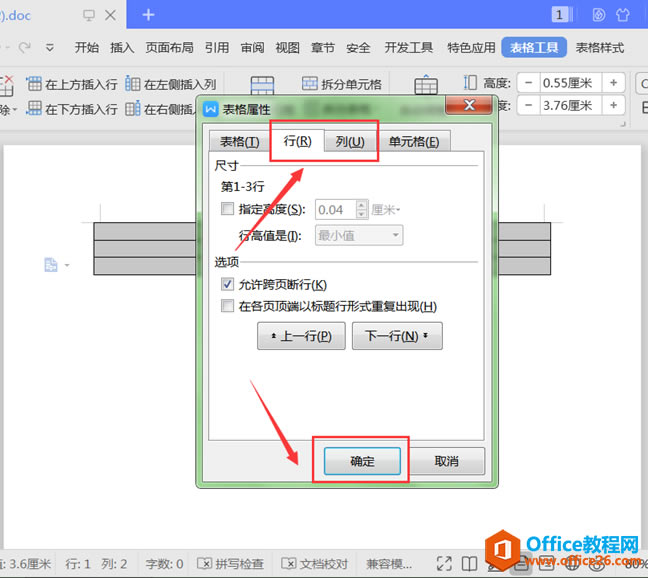This screenshot has height=578, width=648.
Task: Enable the 指定高度(S) checkbox
Action: pos(227,209)
